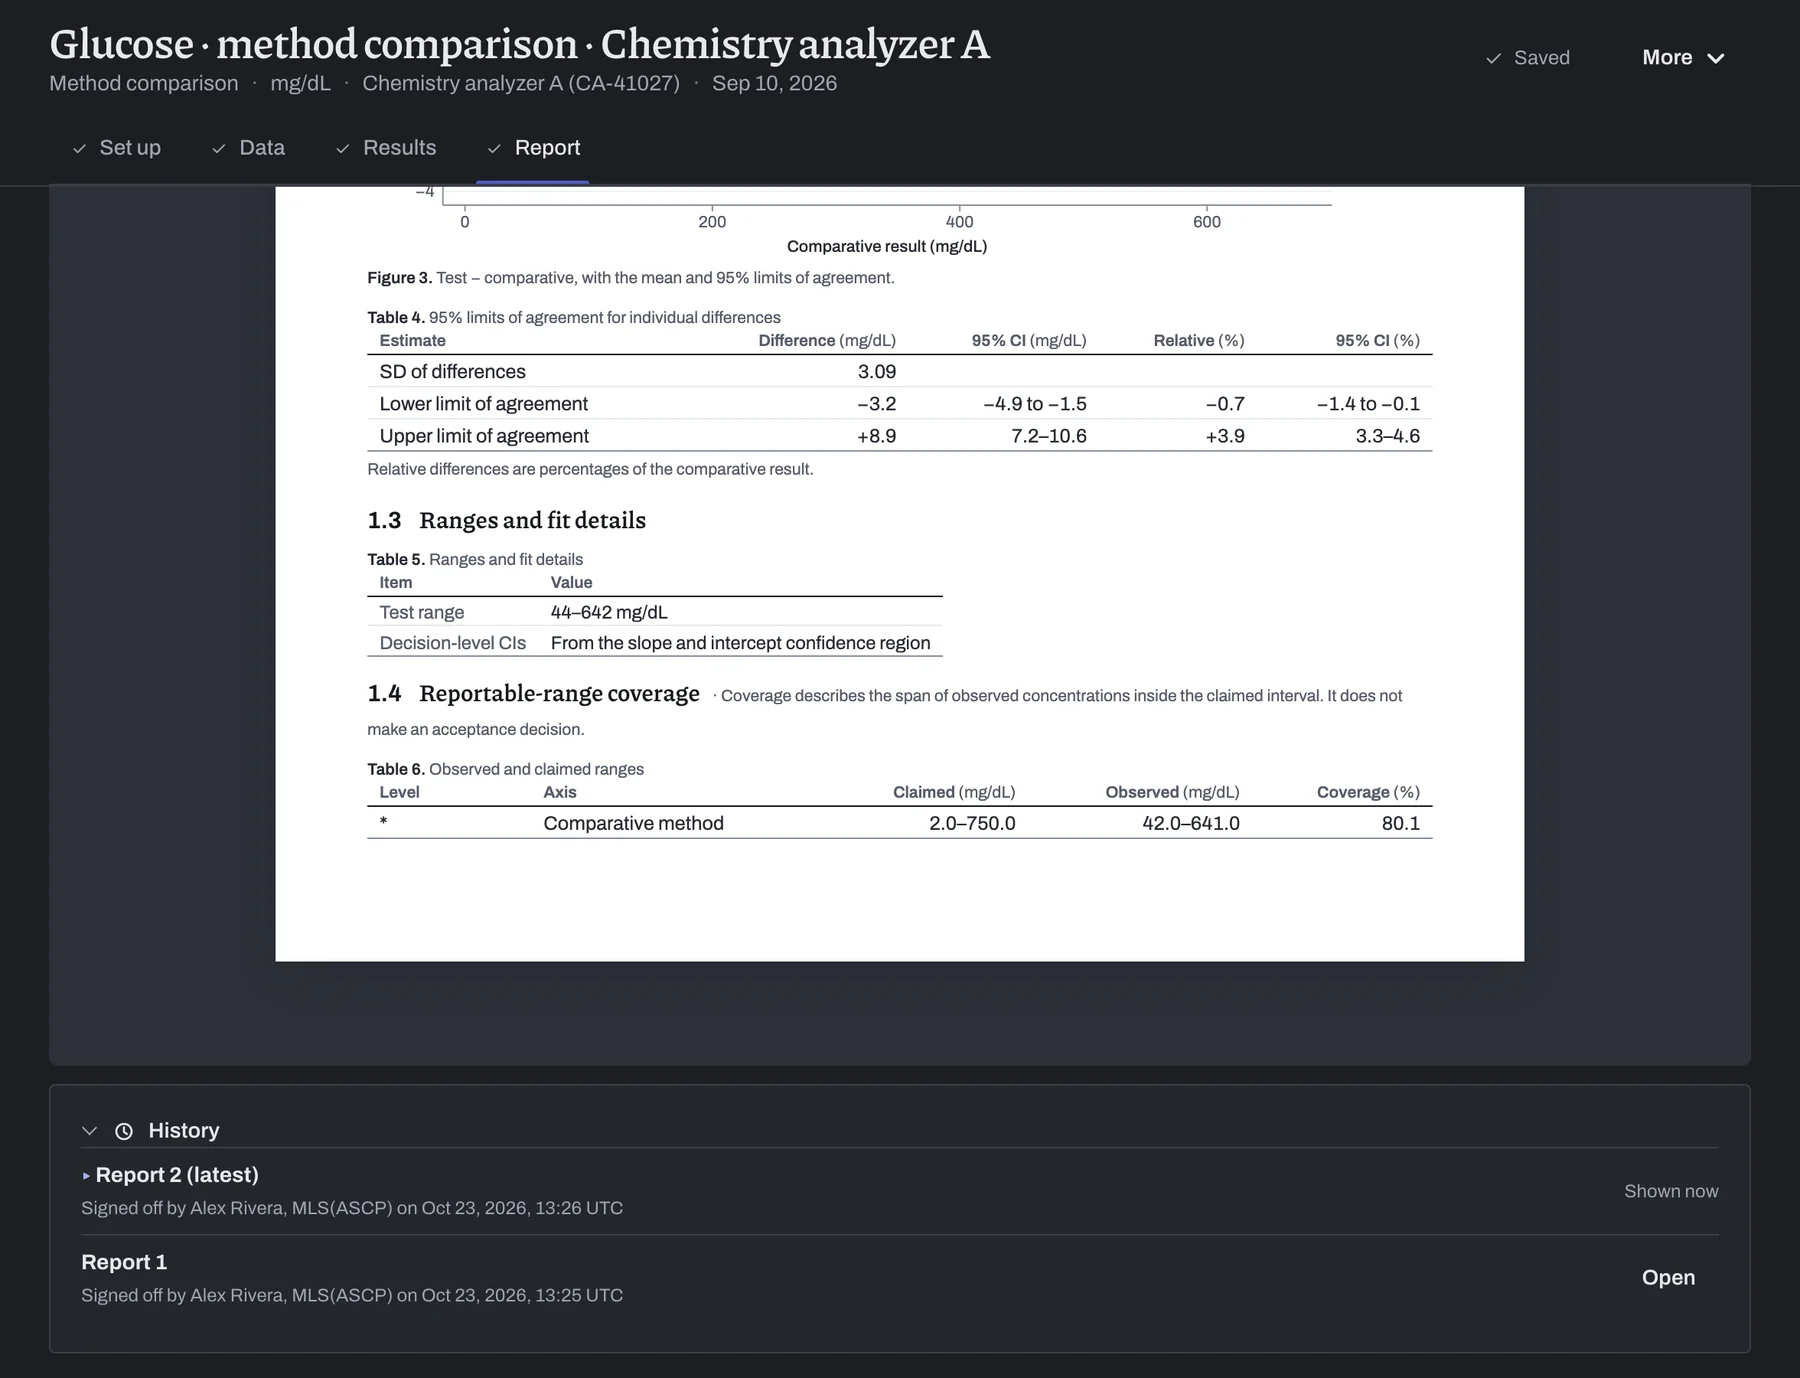1800x1378 pixels.
Task: Click the 44–642 mg/dL test range value
Action: click(609, 612)
